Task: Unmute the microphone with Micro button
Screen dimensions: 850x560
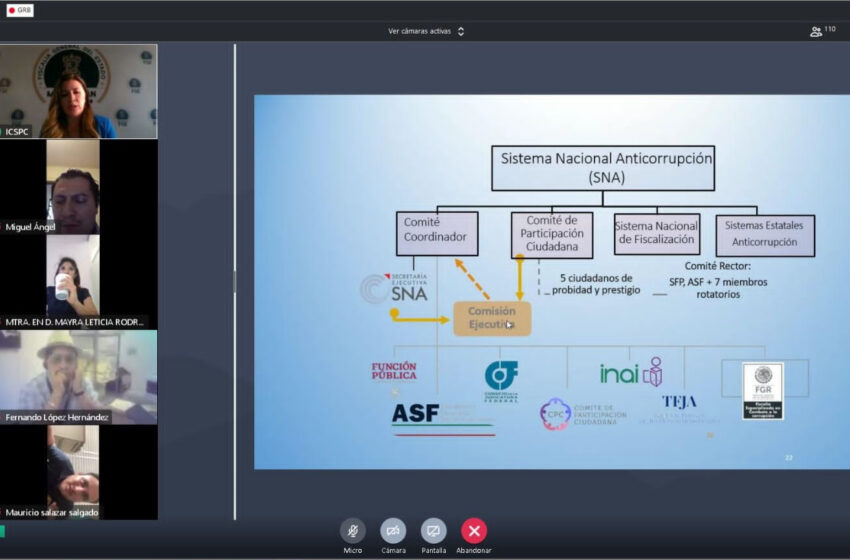Action: pyautogui.click(x=352, y=530)
